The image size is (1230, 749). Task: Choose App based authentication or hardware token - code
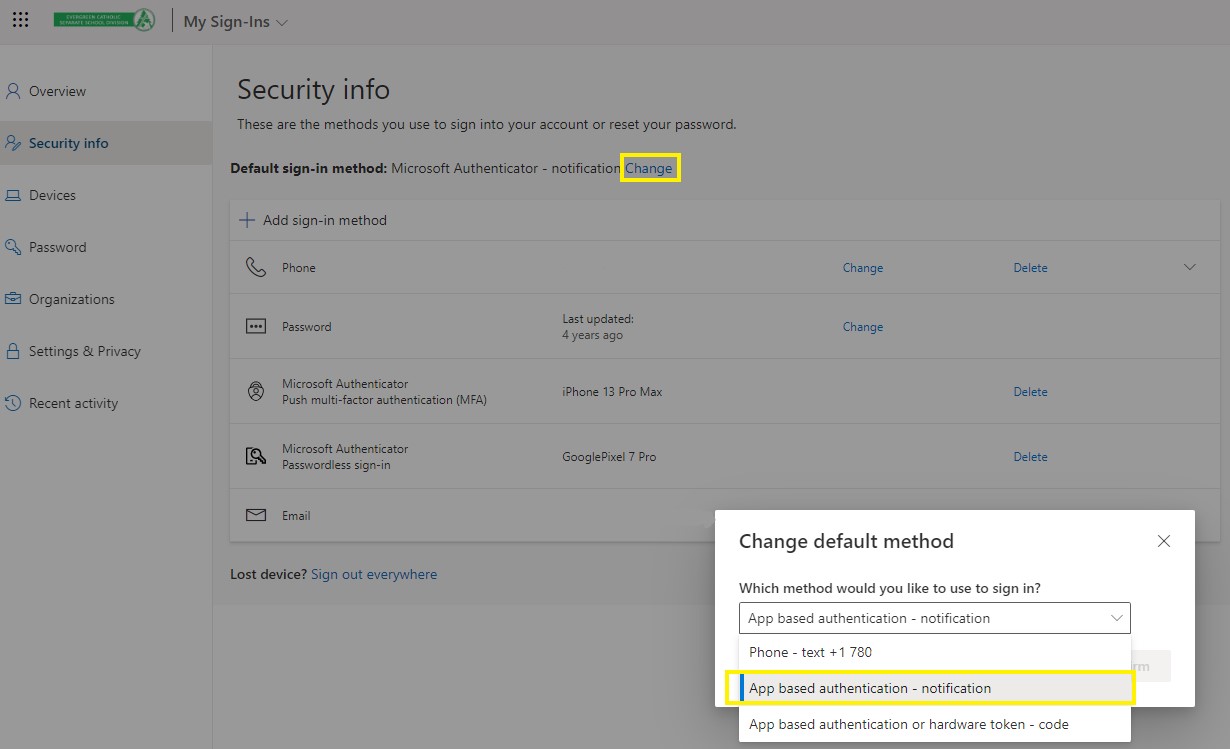934,724
